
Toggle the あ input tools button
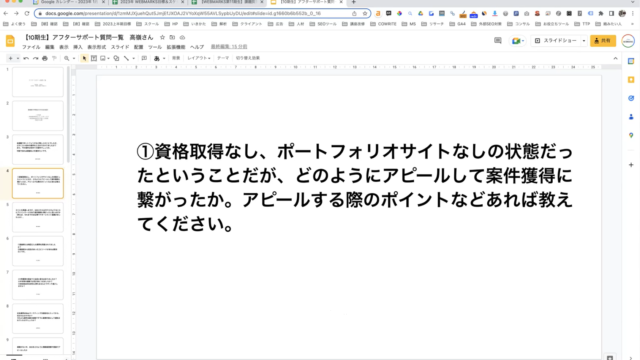coord(157,58)
